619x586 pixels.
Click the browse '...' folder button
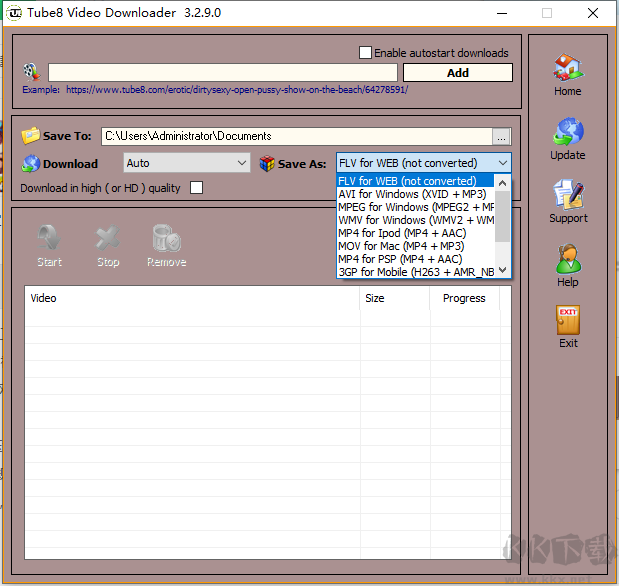click(501, 136)
